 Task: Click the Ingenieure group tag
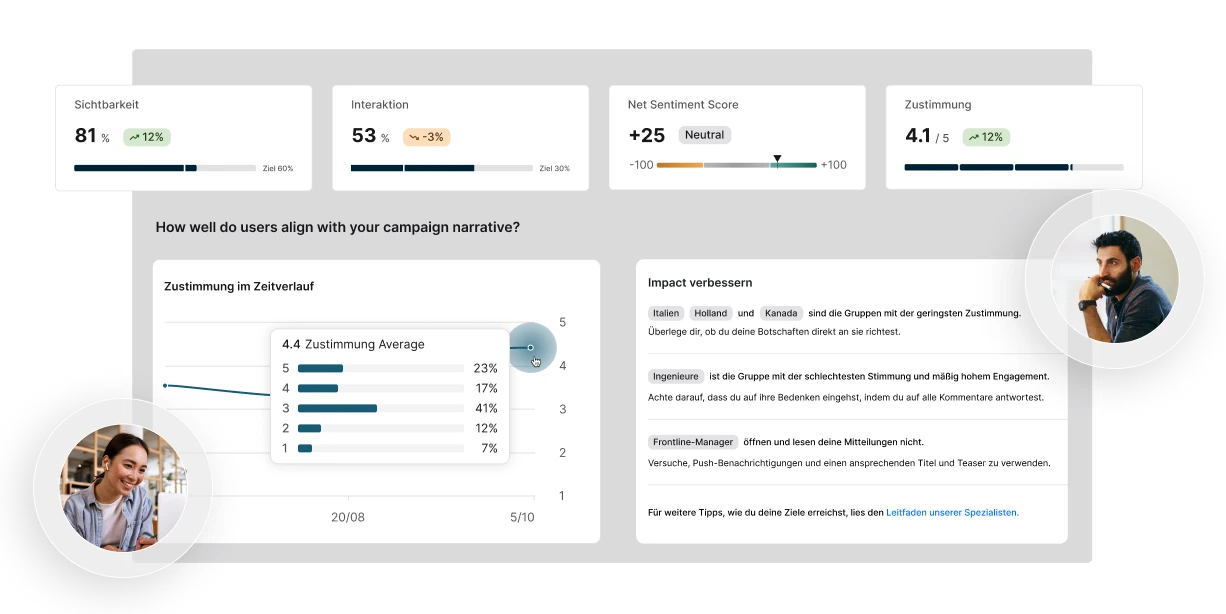[x=675, y=376]
